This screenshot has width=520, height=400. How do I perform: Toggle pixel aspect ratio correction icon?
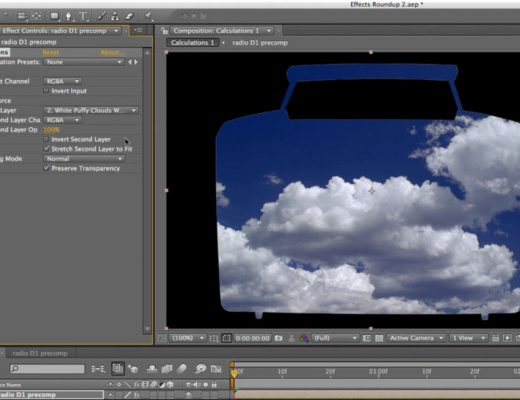click(496, 338)
